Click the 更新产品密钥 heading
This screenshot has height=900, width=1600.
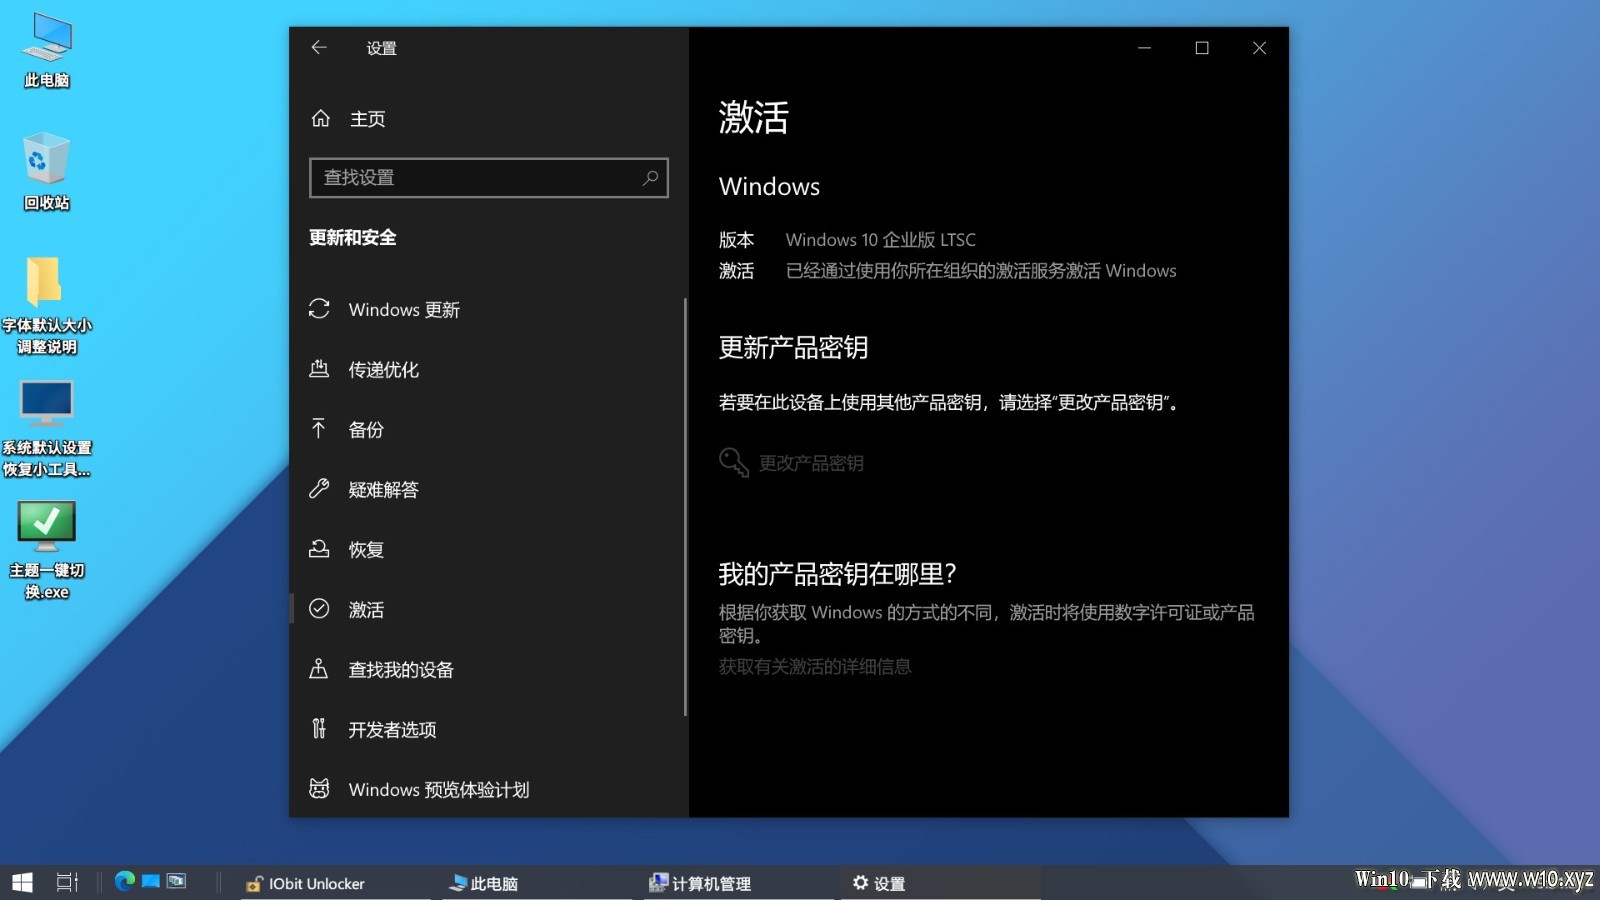tap(793, 348)
